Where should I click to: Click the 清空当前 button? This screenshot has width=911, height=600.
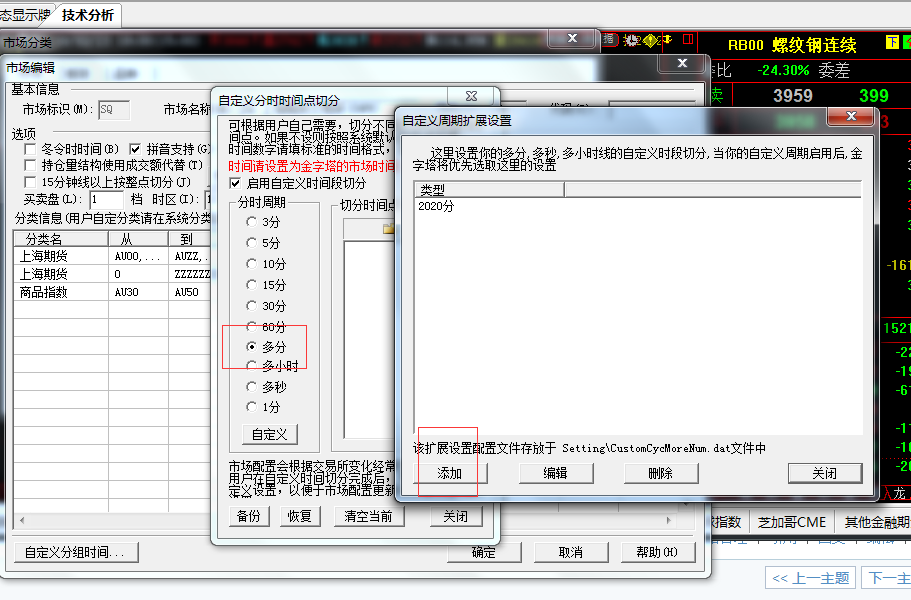pos(369,516)
